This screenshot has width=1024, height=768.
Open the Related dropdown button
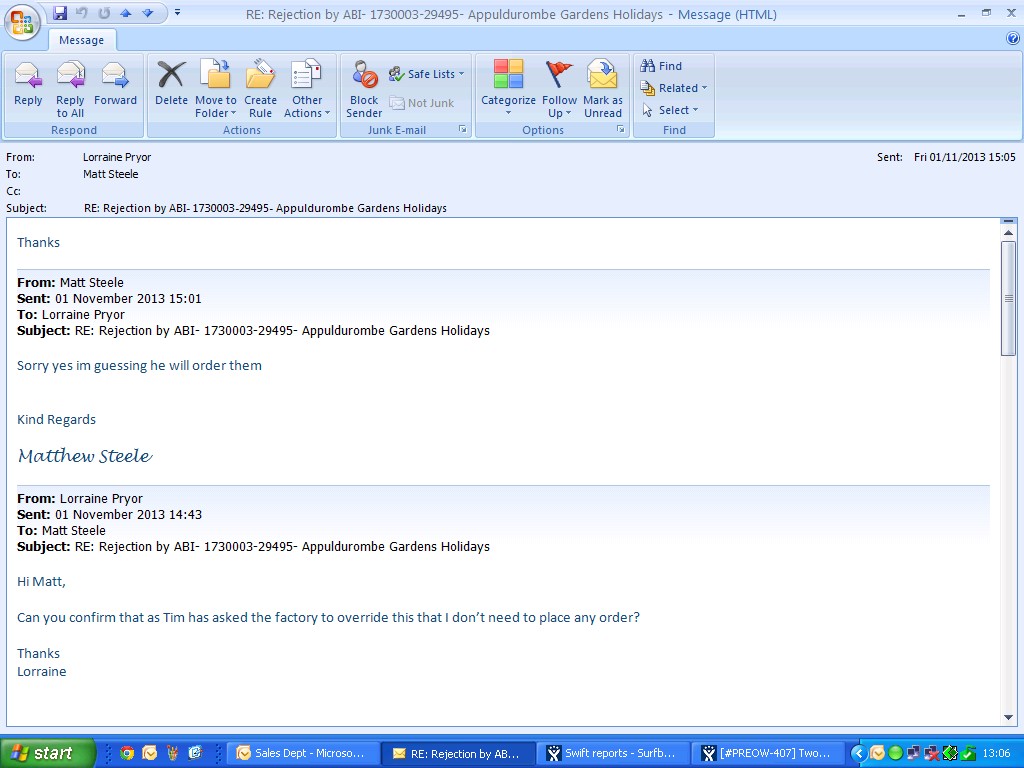674,88
